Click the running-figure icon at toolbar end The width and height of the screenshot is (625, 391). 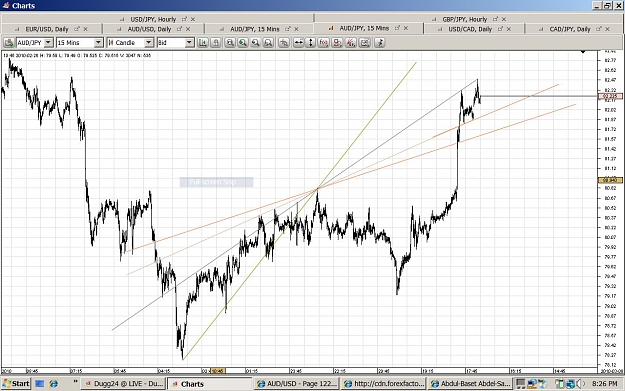click(379, 43)
